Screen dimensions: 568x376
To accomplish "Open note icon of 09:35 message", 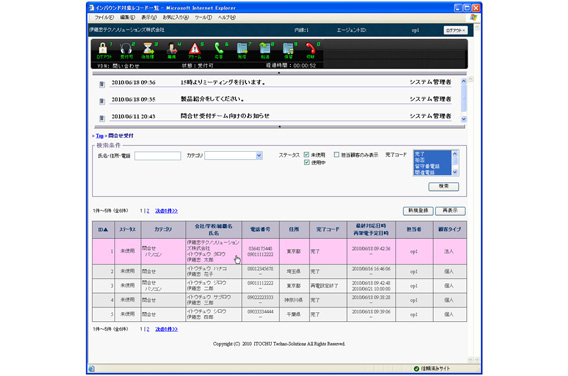I will 102,101.
